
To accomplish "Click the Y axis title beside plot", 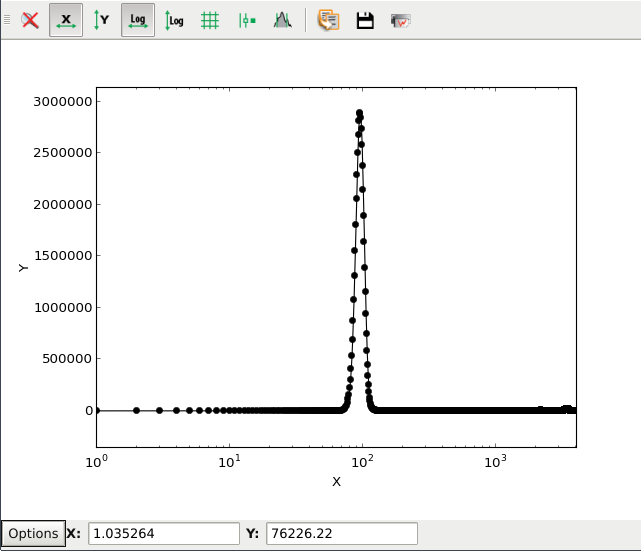I will tap(23, 268).
